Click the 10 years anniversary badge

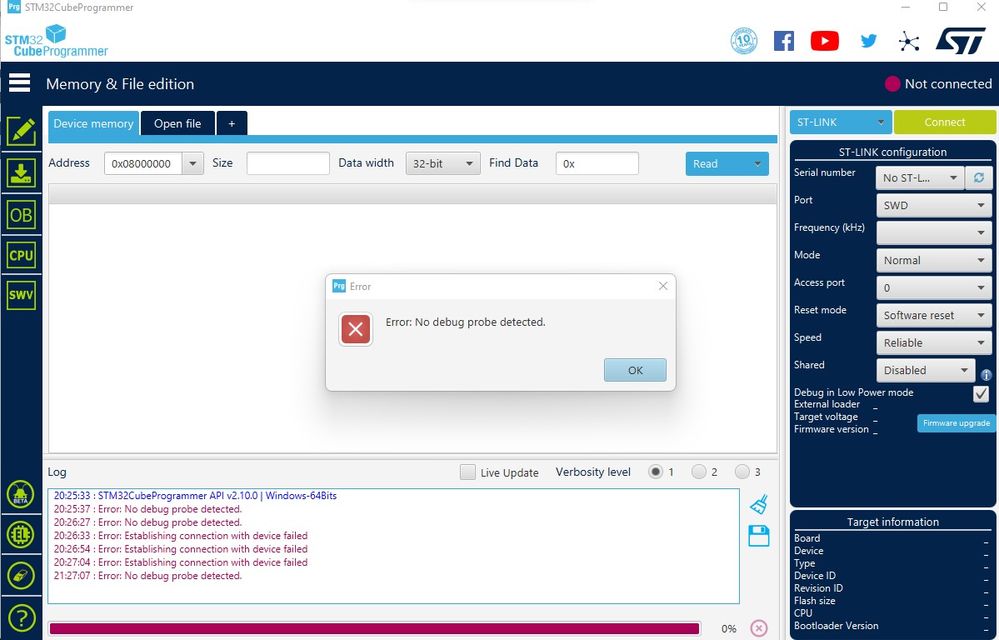point(744,41)
